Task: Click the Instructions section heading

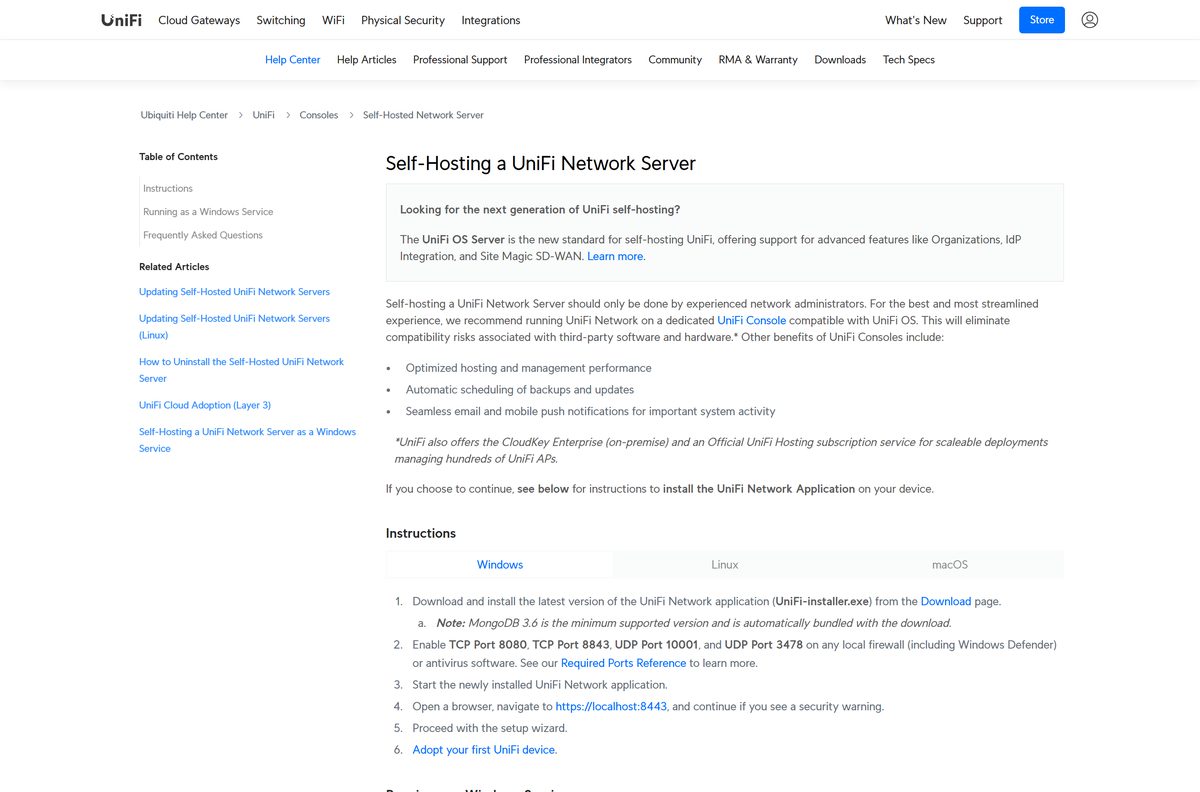Action: pyautogui.click(x=421, y=534)
